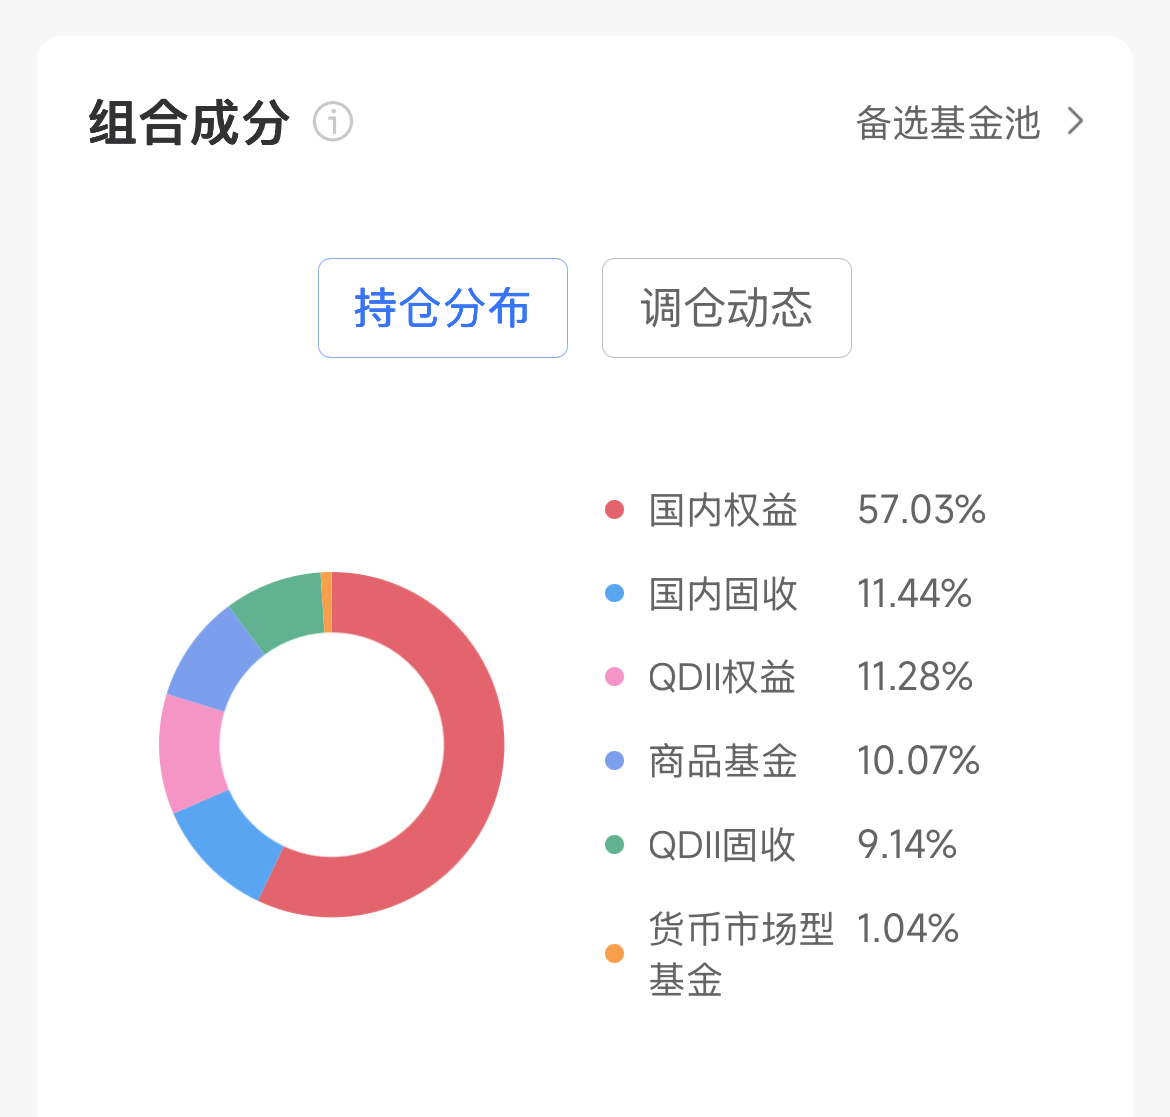
Task: Click the blue 国内固收 legend dot
Action: pyautogui.click(x=614, y=593)
